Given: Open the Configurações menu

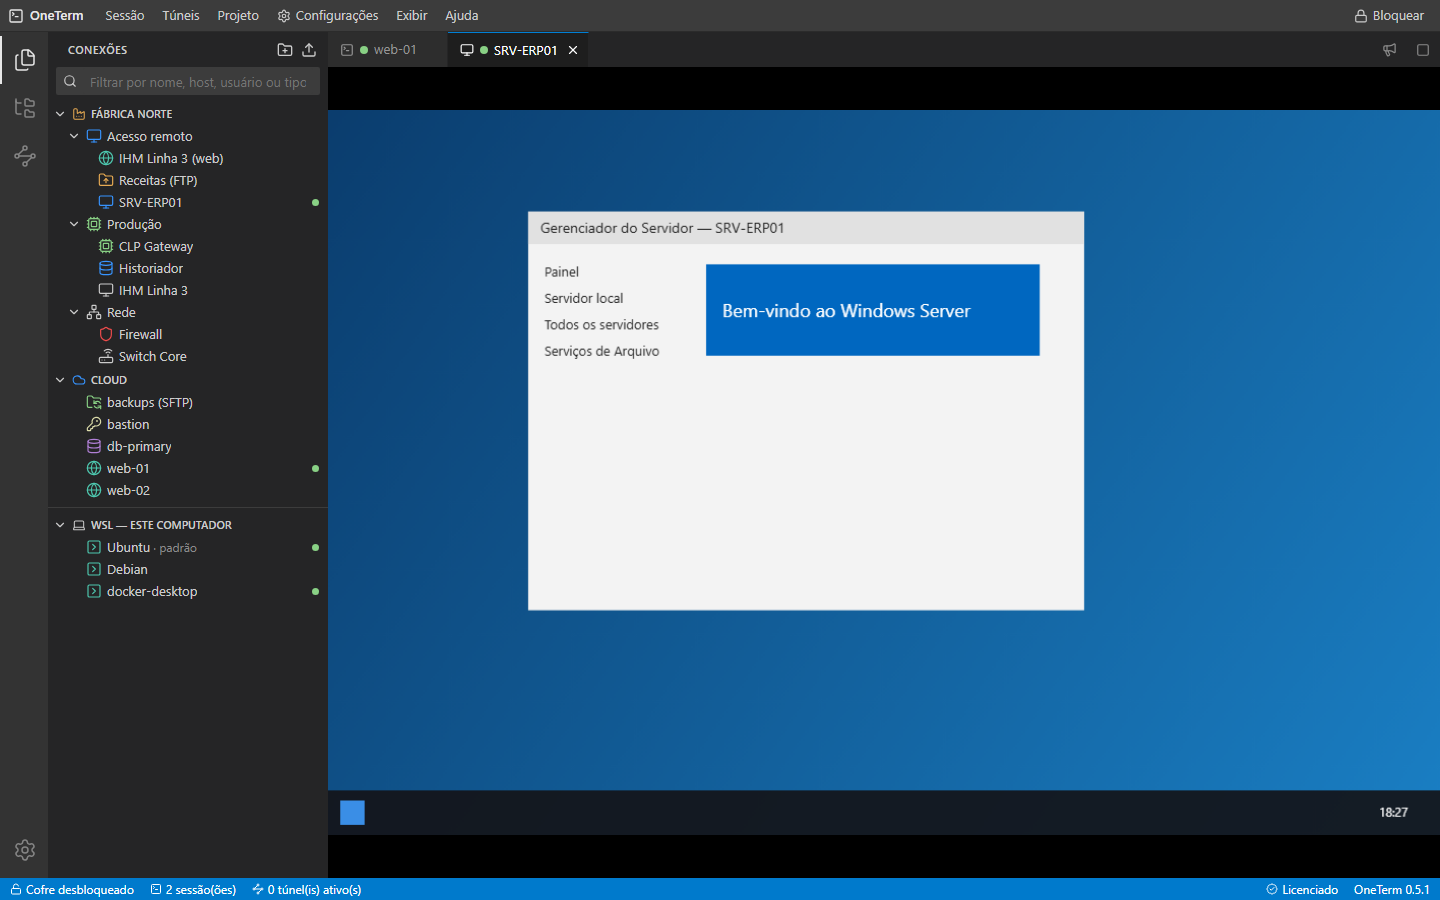Looking at the screenshot, I should (328, 16).
